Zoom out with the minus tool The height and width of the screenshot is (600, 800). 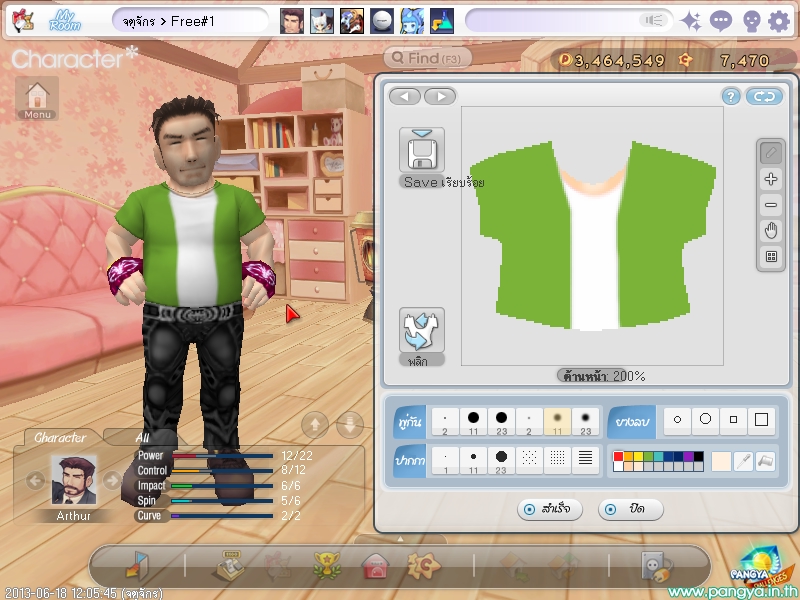tap(770, 205)
